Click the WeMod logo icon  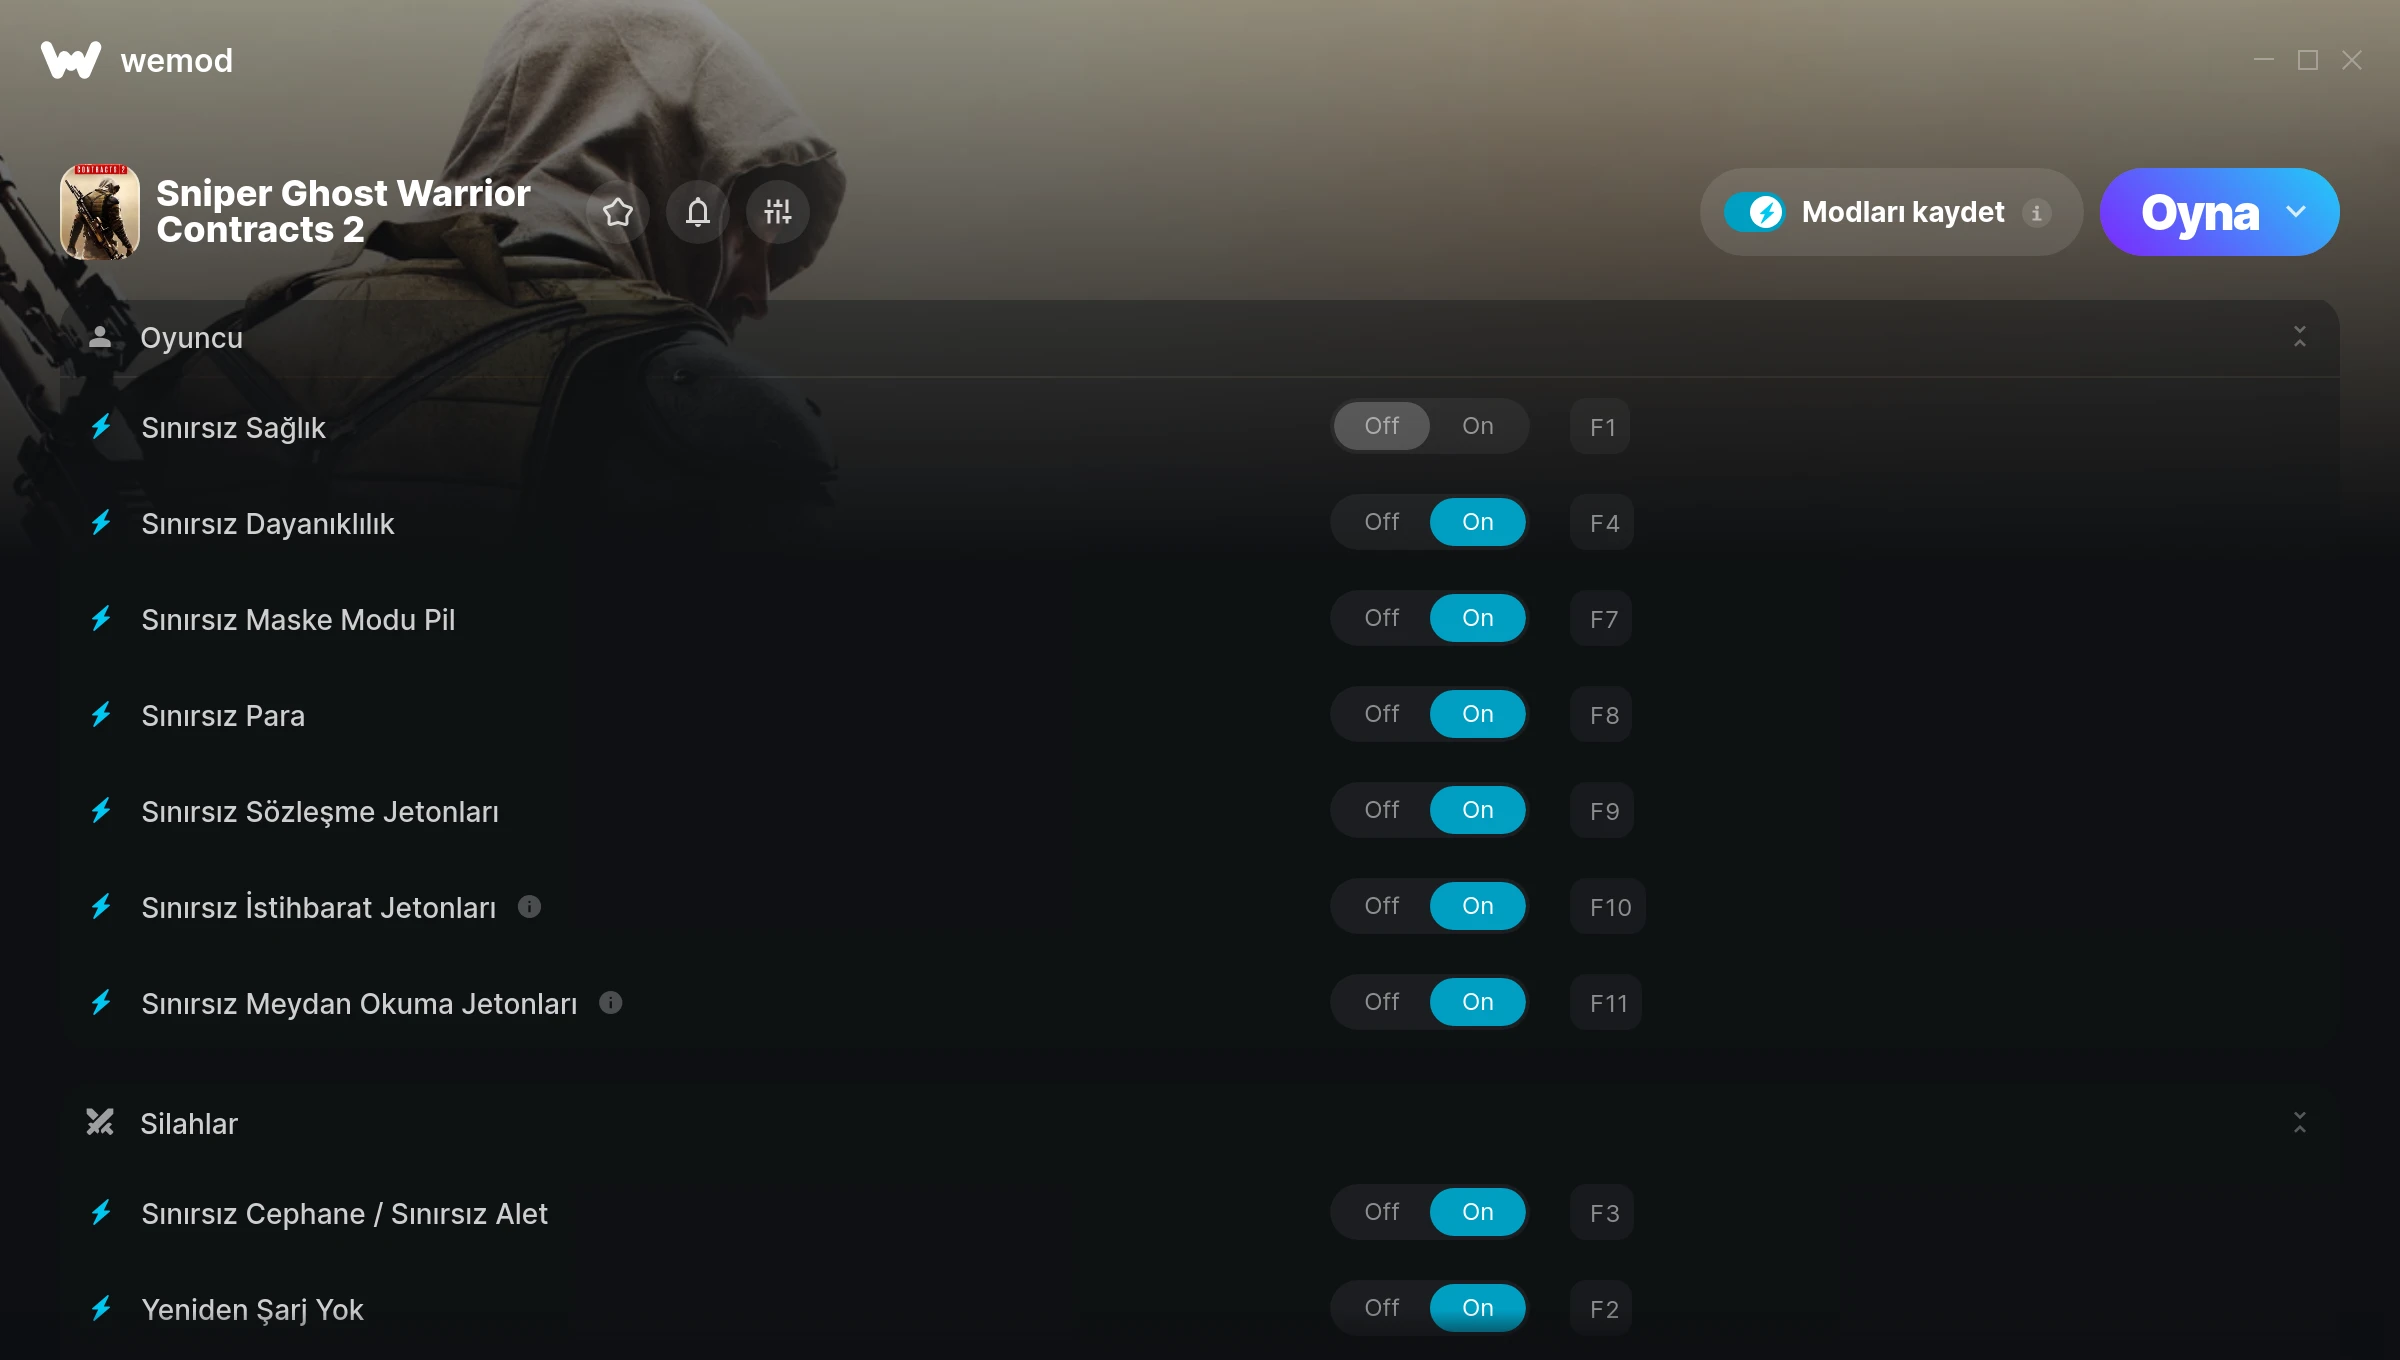tap(71, 60)
